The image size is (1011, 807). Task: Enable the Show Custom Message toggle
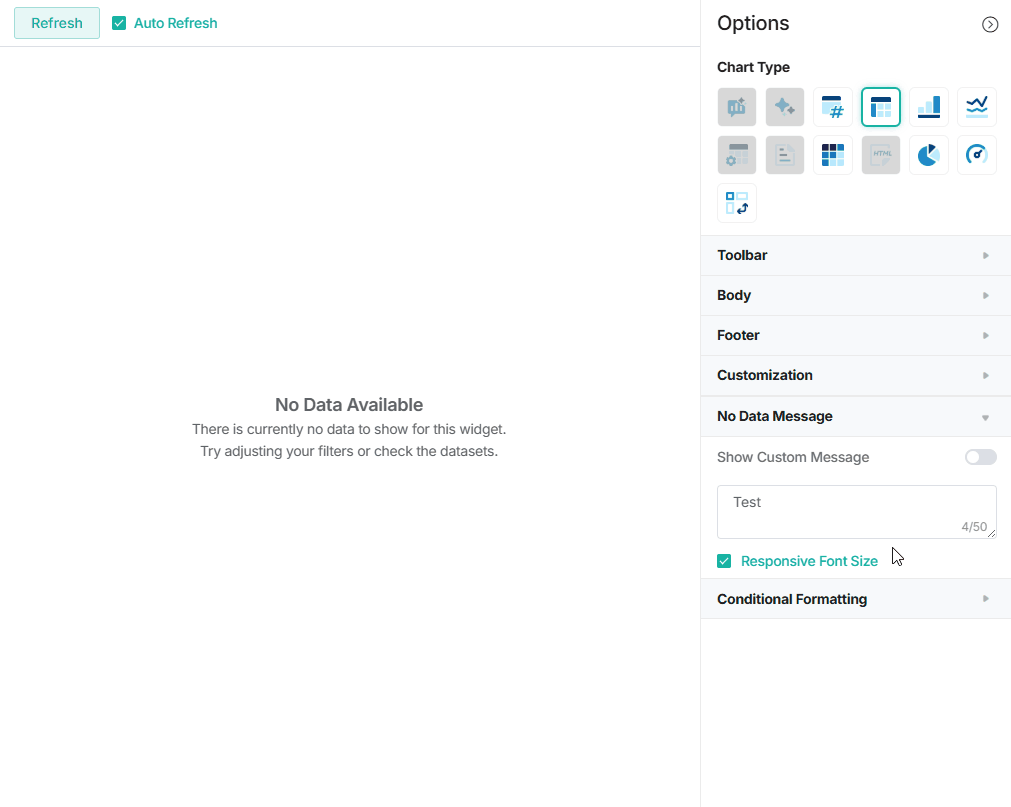tap(980, 457)
